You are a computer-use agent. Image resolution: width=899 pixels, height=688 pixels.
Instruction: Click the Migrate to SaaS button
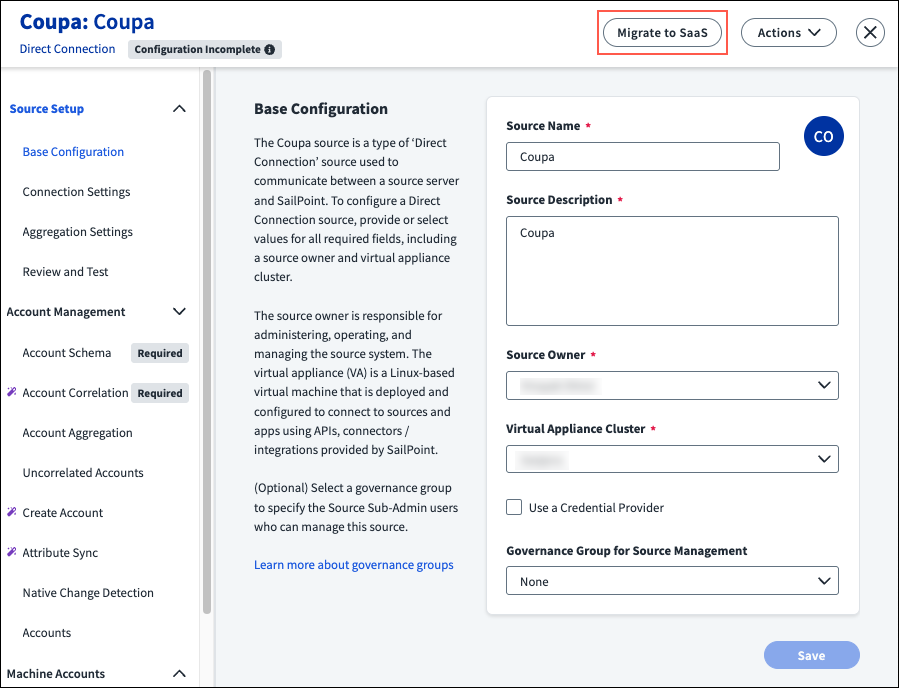tap(662, 33)
